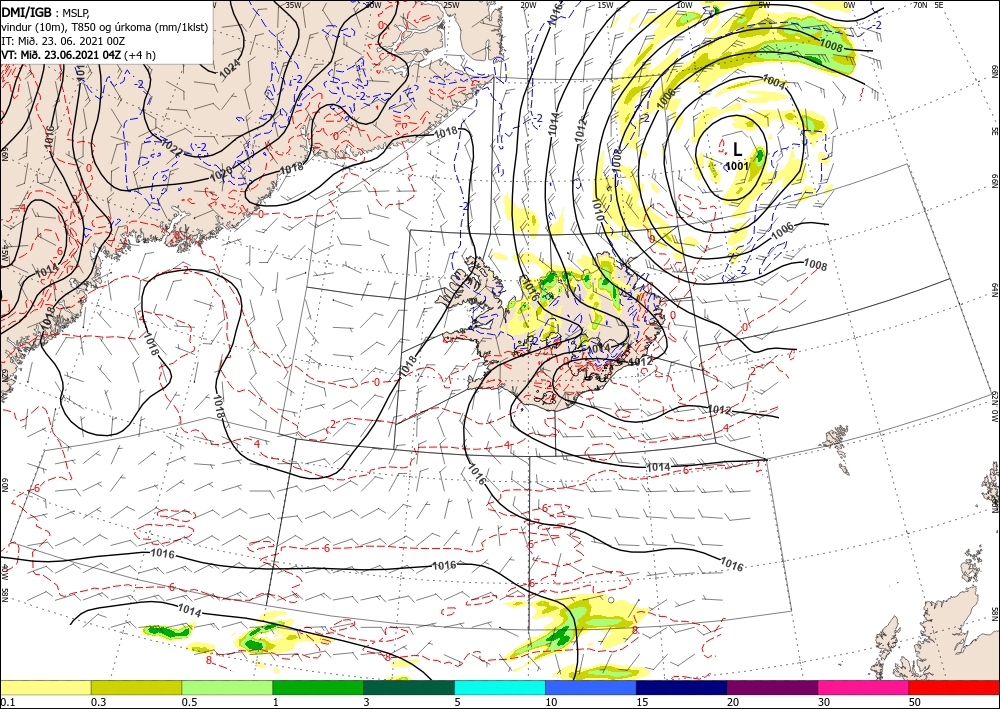Select the navy 15–20 legend swatch
Image resolution: width=1000 pixels, height=709 pixels.
(682, 687)
